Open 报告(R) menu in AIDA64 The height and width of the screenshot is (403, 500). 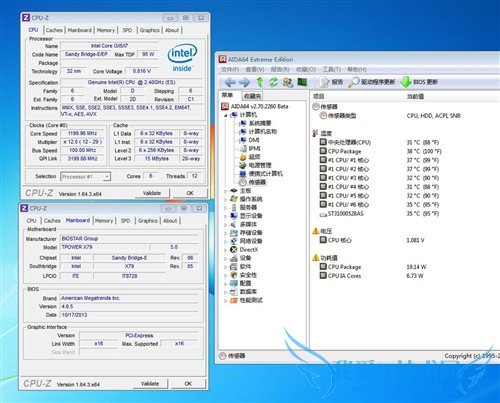pyautogui.click(x=280, y=69)
